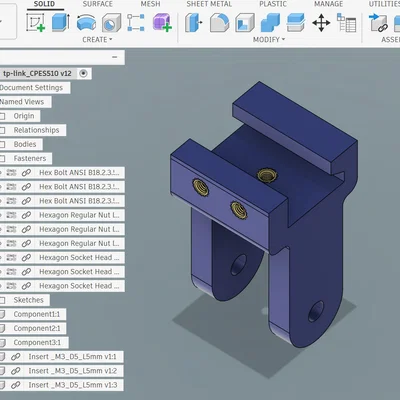
Task: Toggle visibility of the Relationships folder
Action: (x=2, y=130)
